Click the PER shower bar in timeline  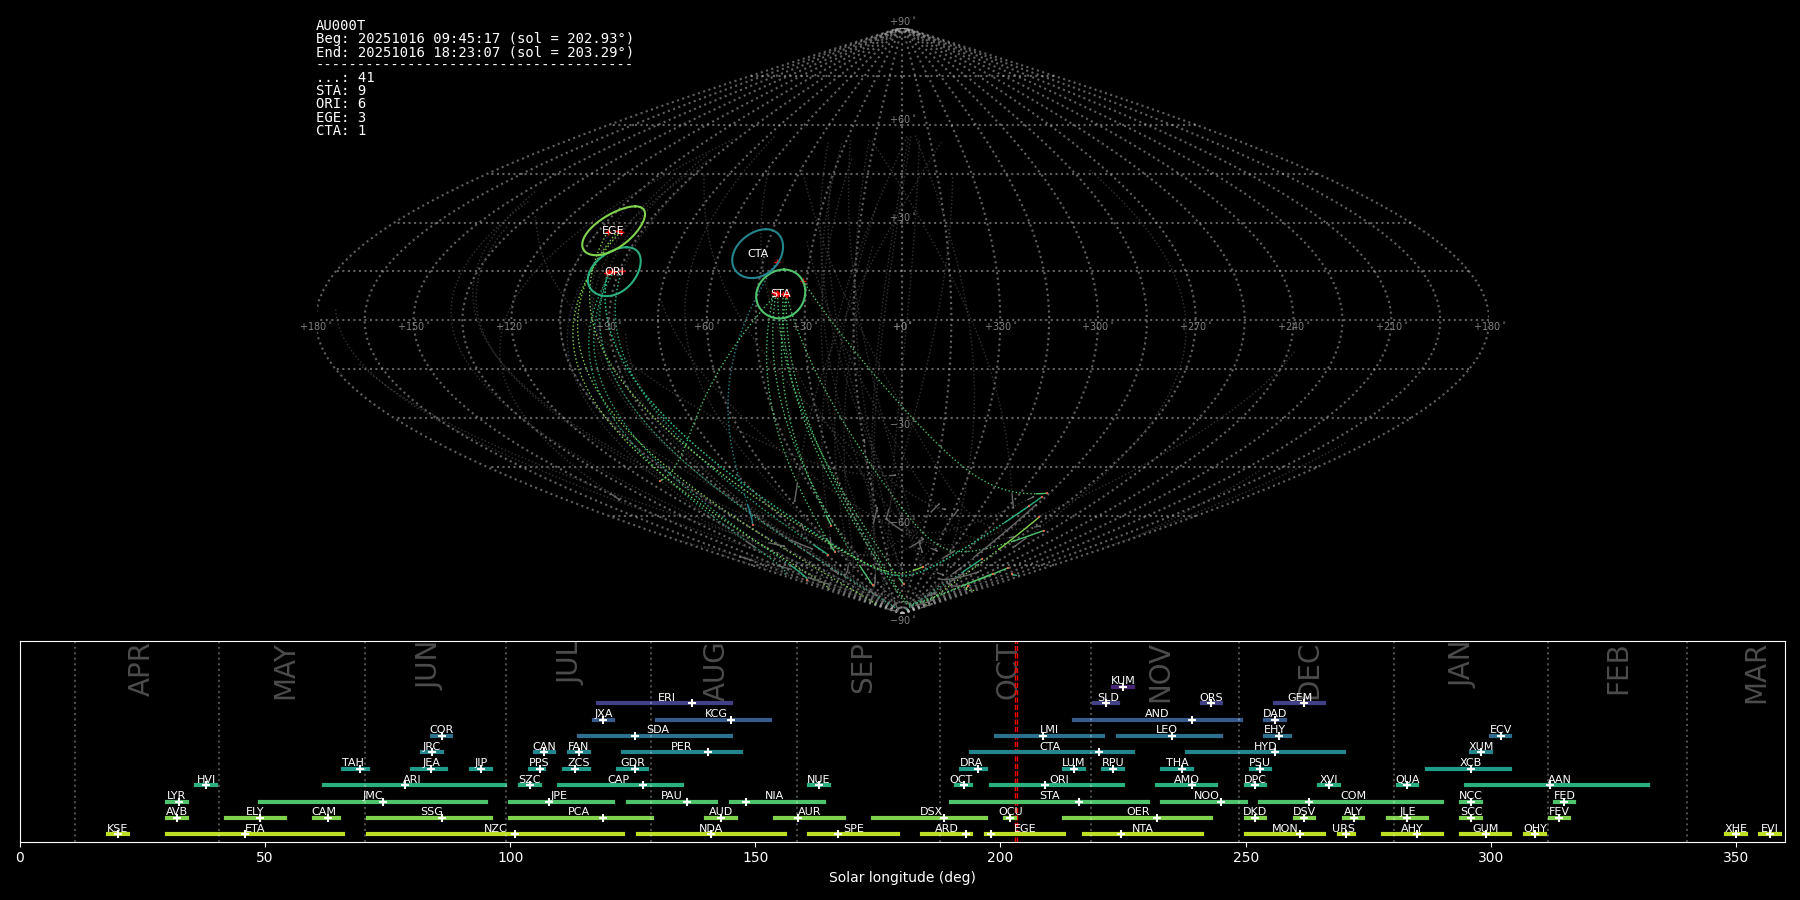point(682,752)
